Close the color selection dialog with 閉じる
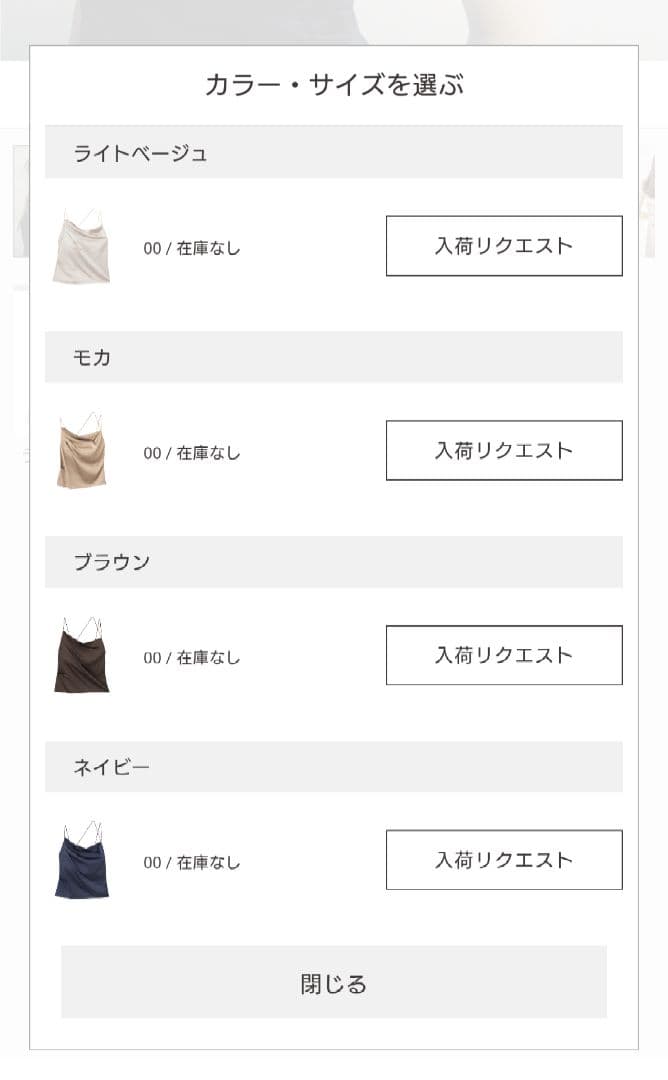The width and height of the screenshot is (668, 1080). [x=334, y=982]
